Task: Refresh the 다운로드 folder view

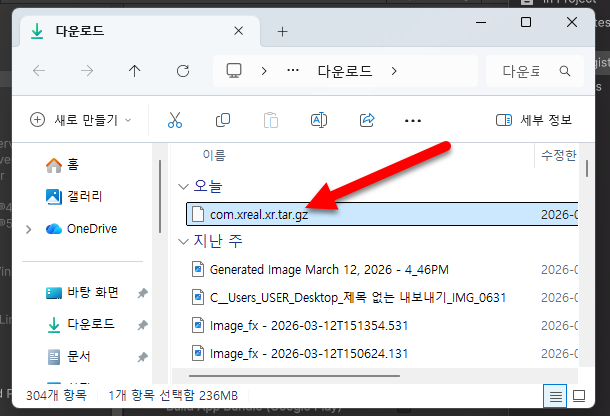Action: pos(183,71)
